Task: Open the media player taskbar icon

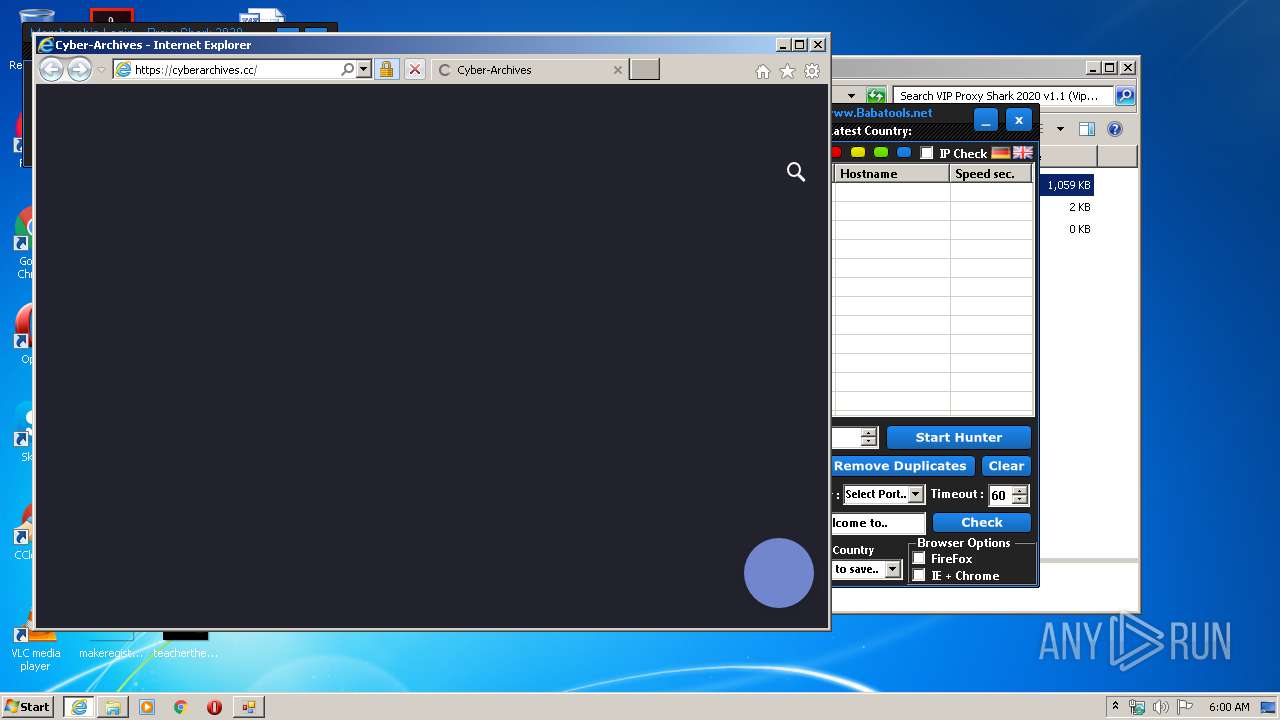Action: pos(147,707)
